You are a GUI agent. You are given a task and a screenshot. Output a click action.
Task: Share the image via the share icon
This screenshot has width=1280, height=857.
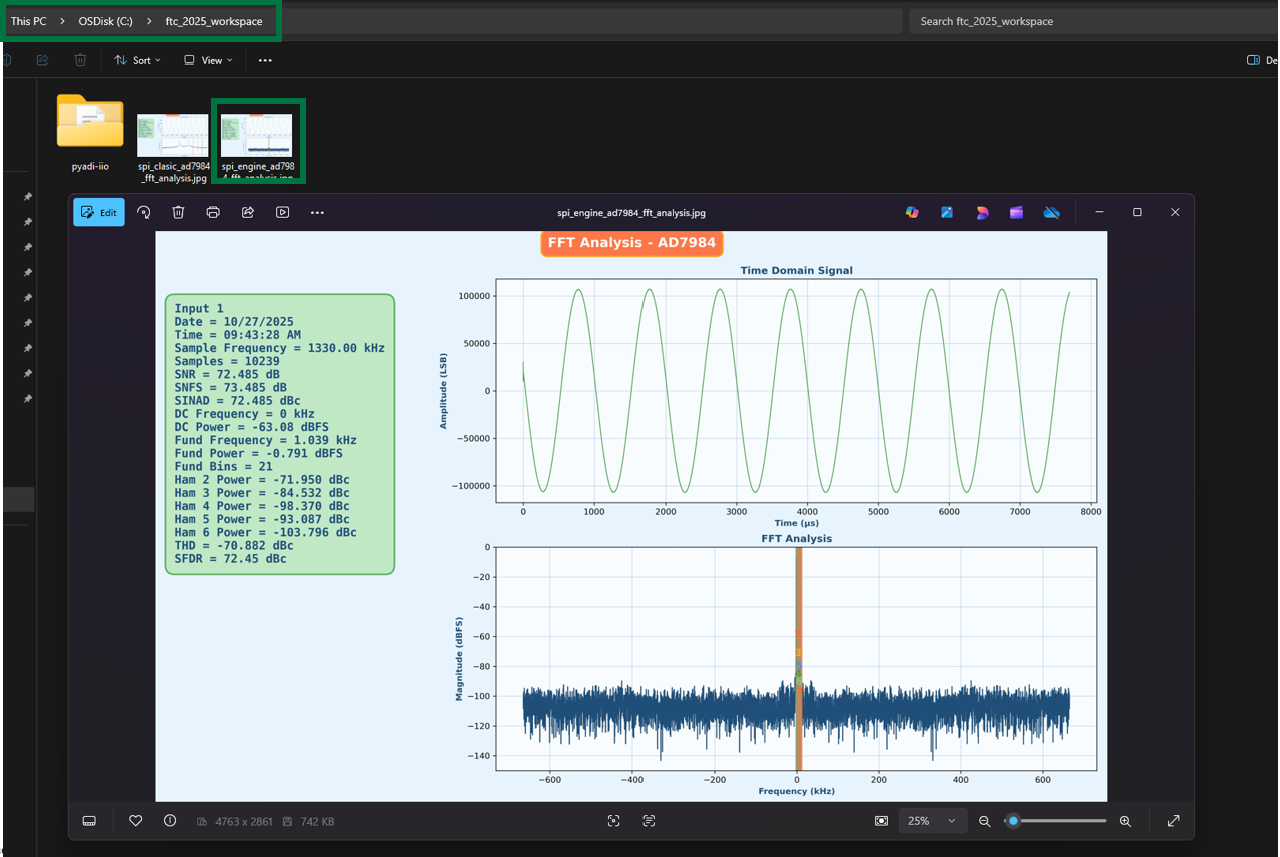coord(248,212)
